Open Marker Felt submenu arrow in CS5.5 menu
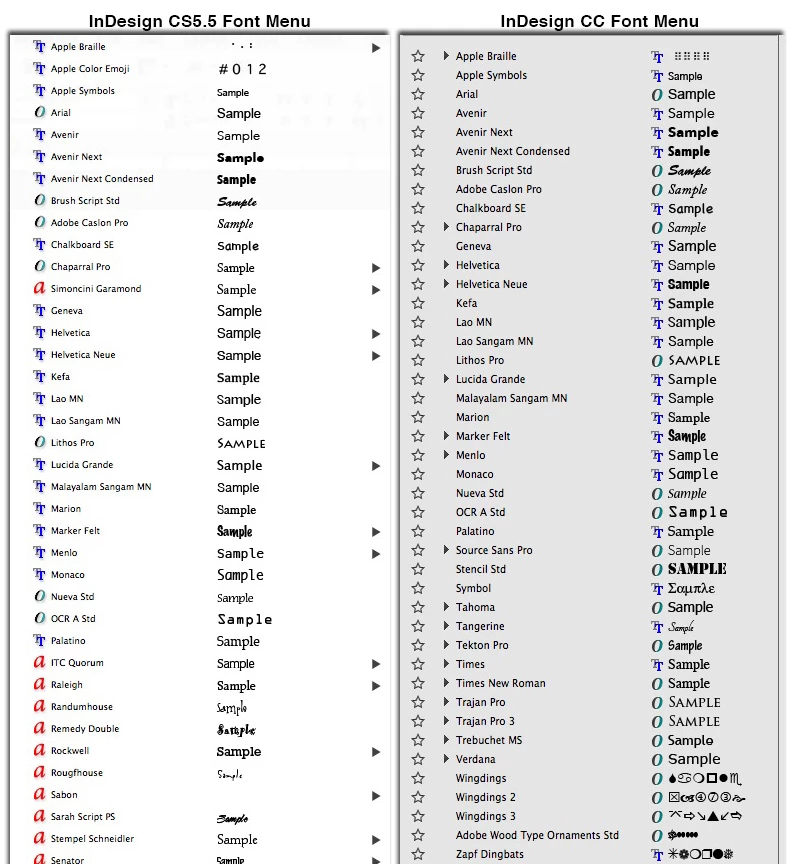Viewport: 792px width, 864px height. (x=376, y=532)
